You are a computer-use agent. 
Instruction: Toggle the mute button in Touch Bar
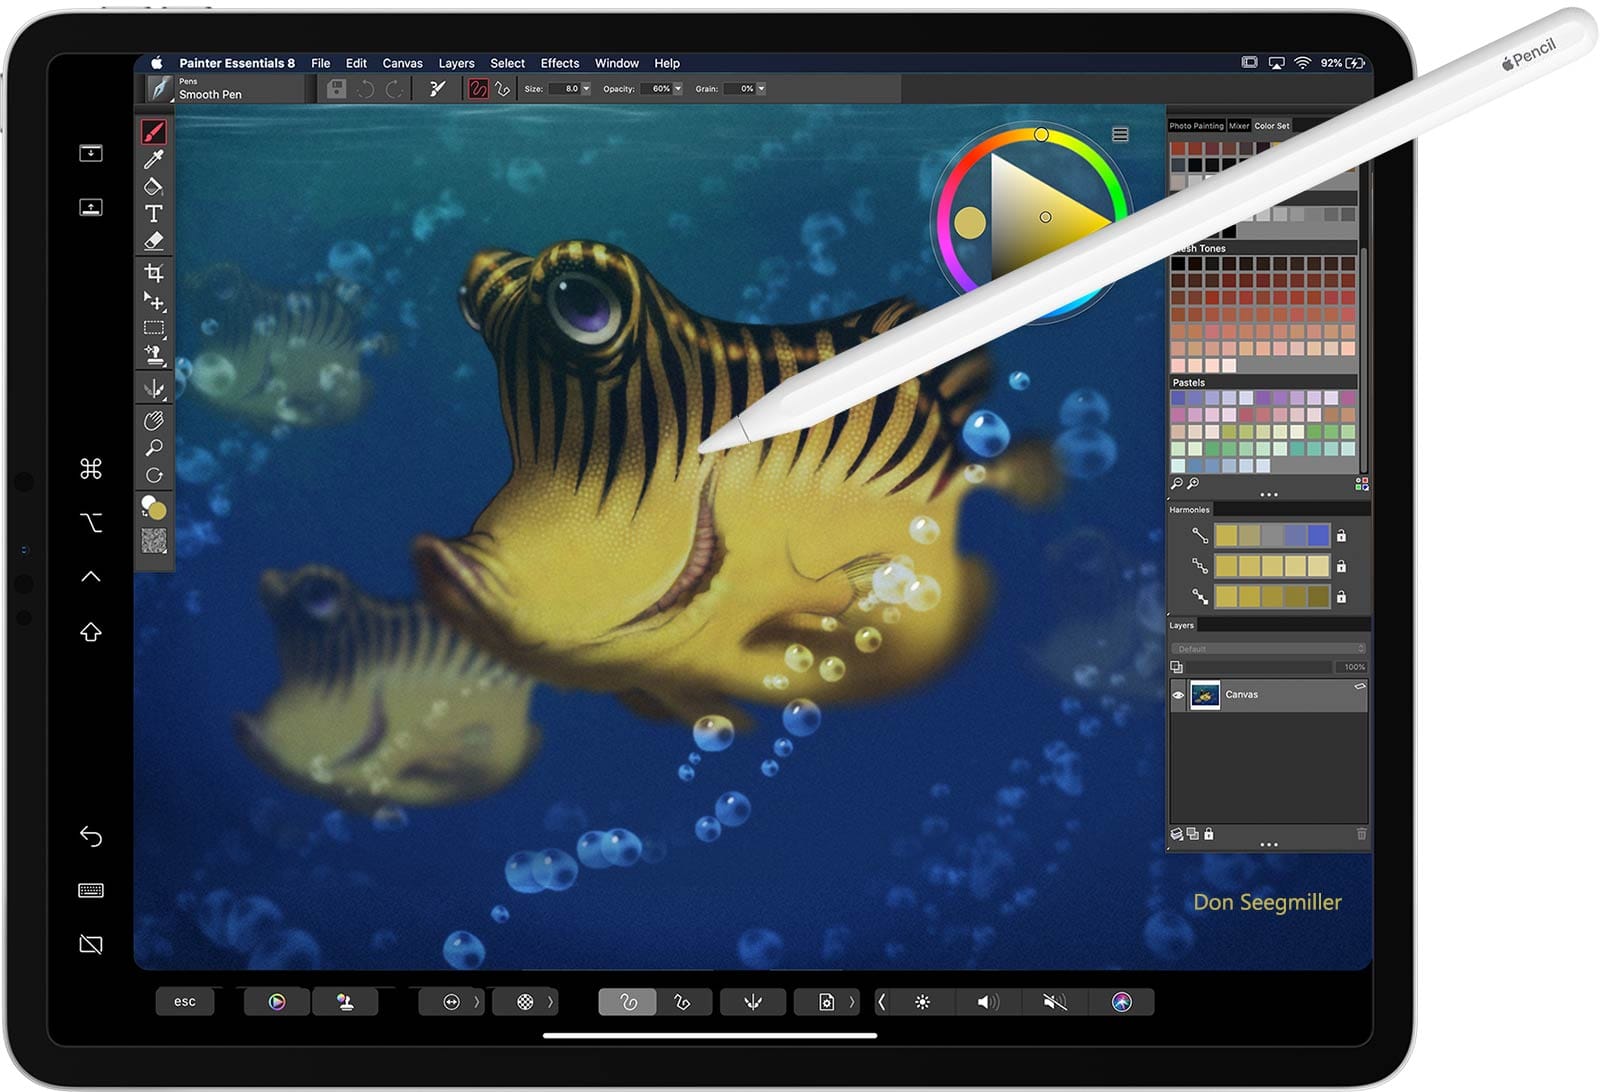coord(1054,1002)
